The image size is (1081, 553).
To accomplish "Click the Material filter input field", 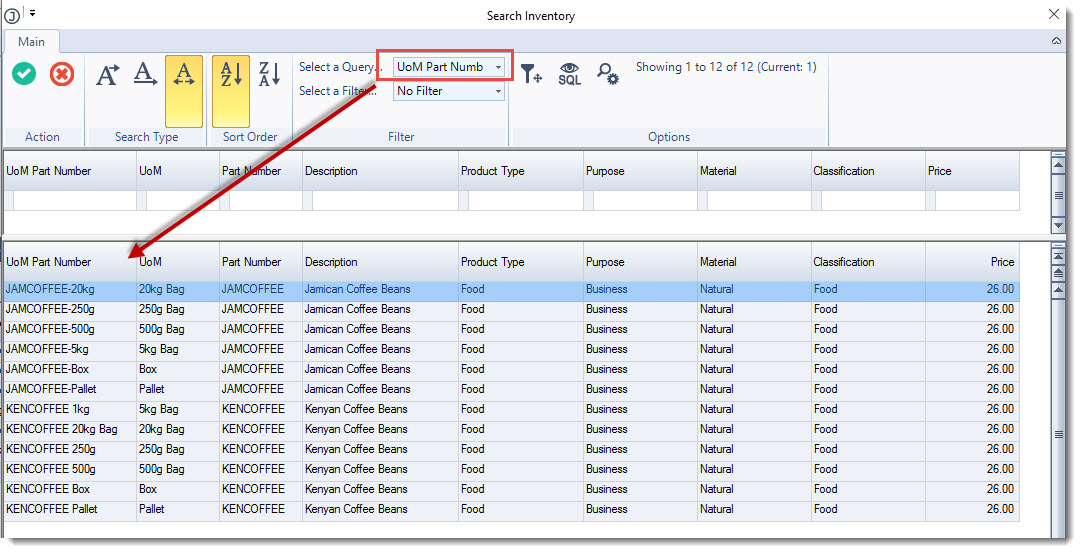I will [759, 201].
